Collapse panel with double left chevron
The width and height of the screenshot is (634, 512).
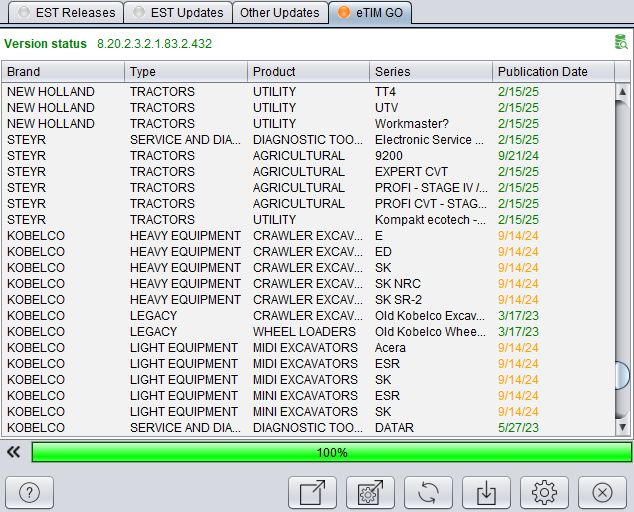tap(14, 452)
